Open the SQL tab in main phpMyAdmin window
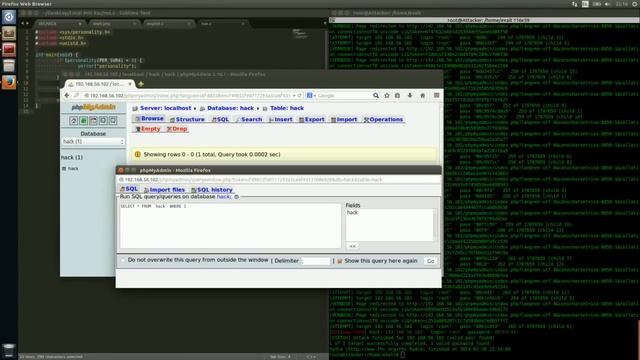Viewport: 640px width, 360px height. tap(220, 119)
